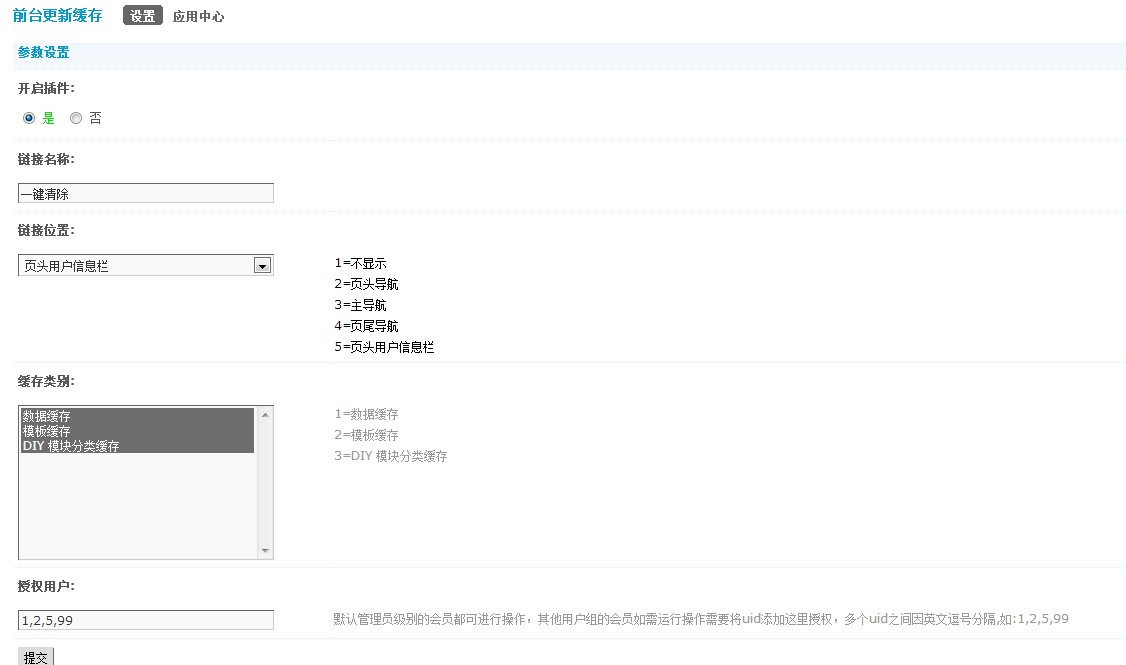Select 模板缓存 in the cache type list
The width and height of the screenshot is (1126, 665).
tap(47, 431)
